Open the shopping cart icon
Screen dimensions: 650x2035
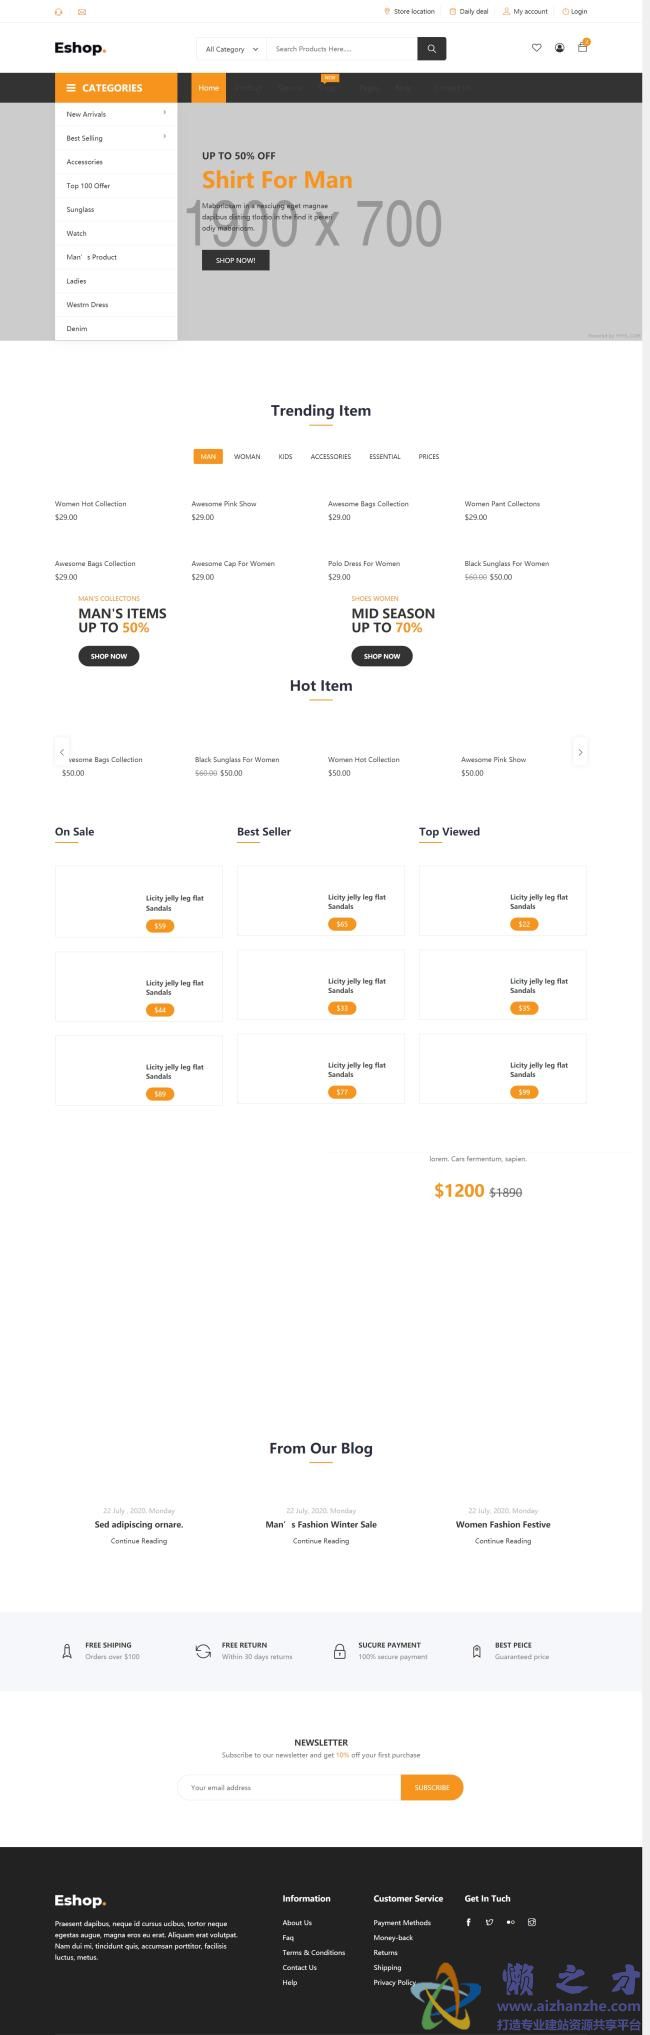coord(582,47)
